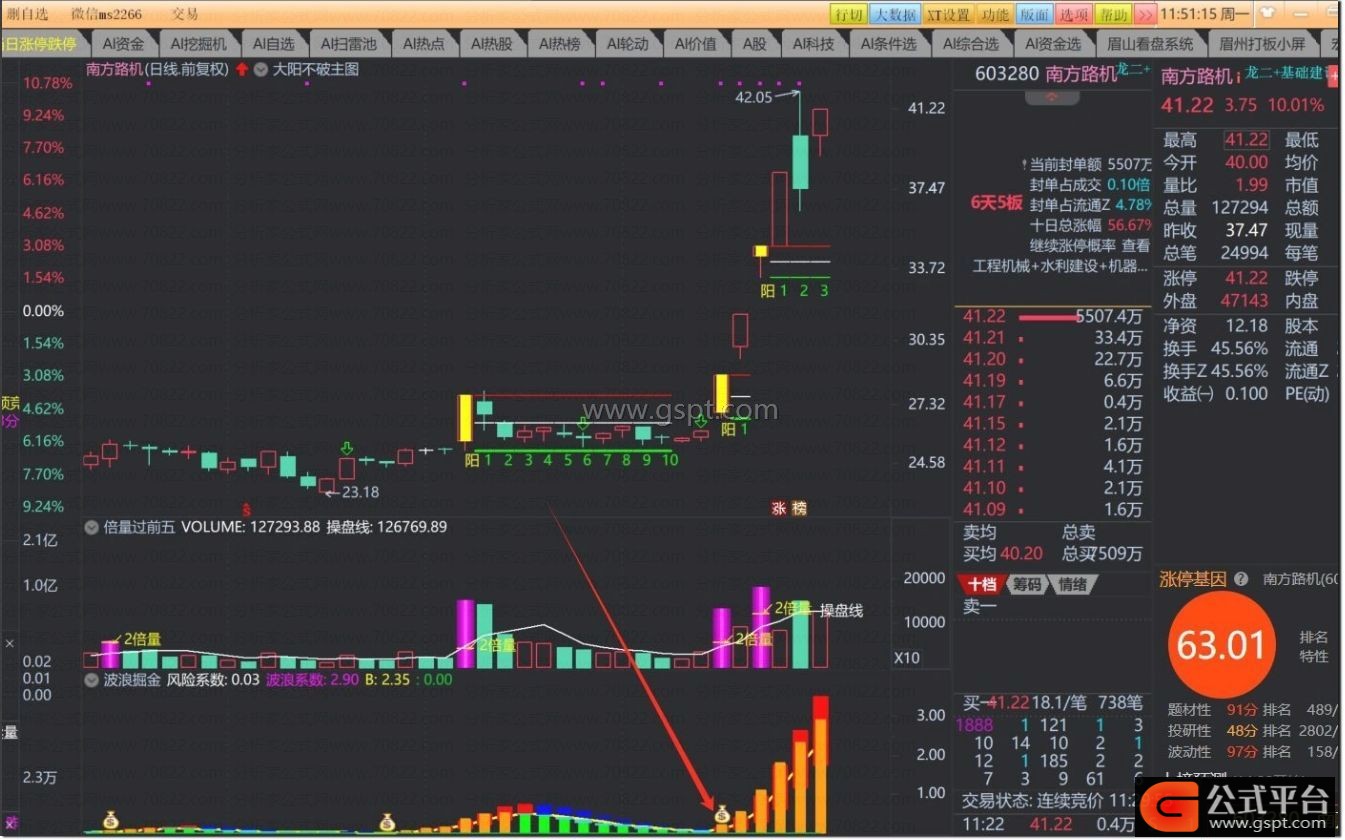Switch to the AI轮动 tab
The height and width of the screenshot is (840, 1345).
click(x=628, y=44)
